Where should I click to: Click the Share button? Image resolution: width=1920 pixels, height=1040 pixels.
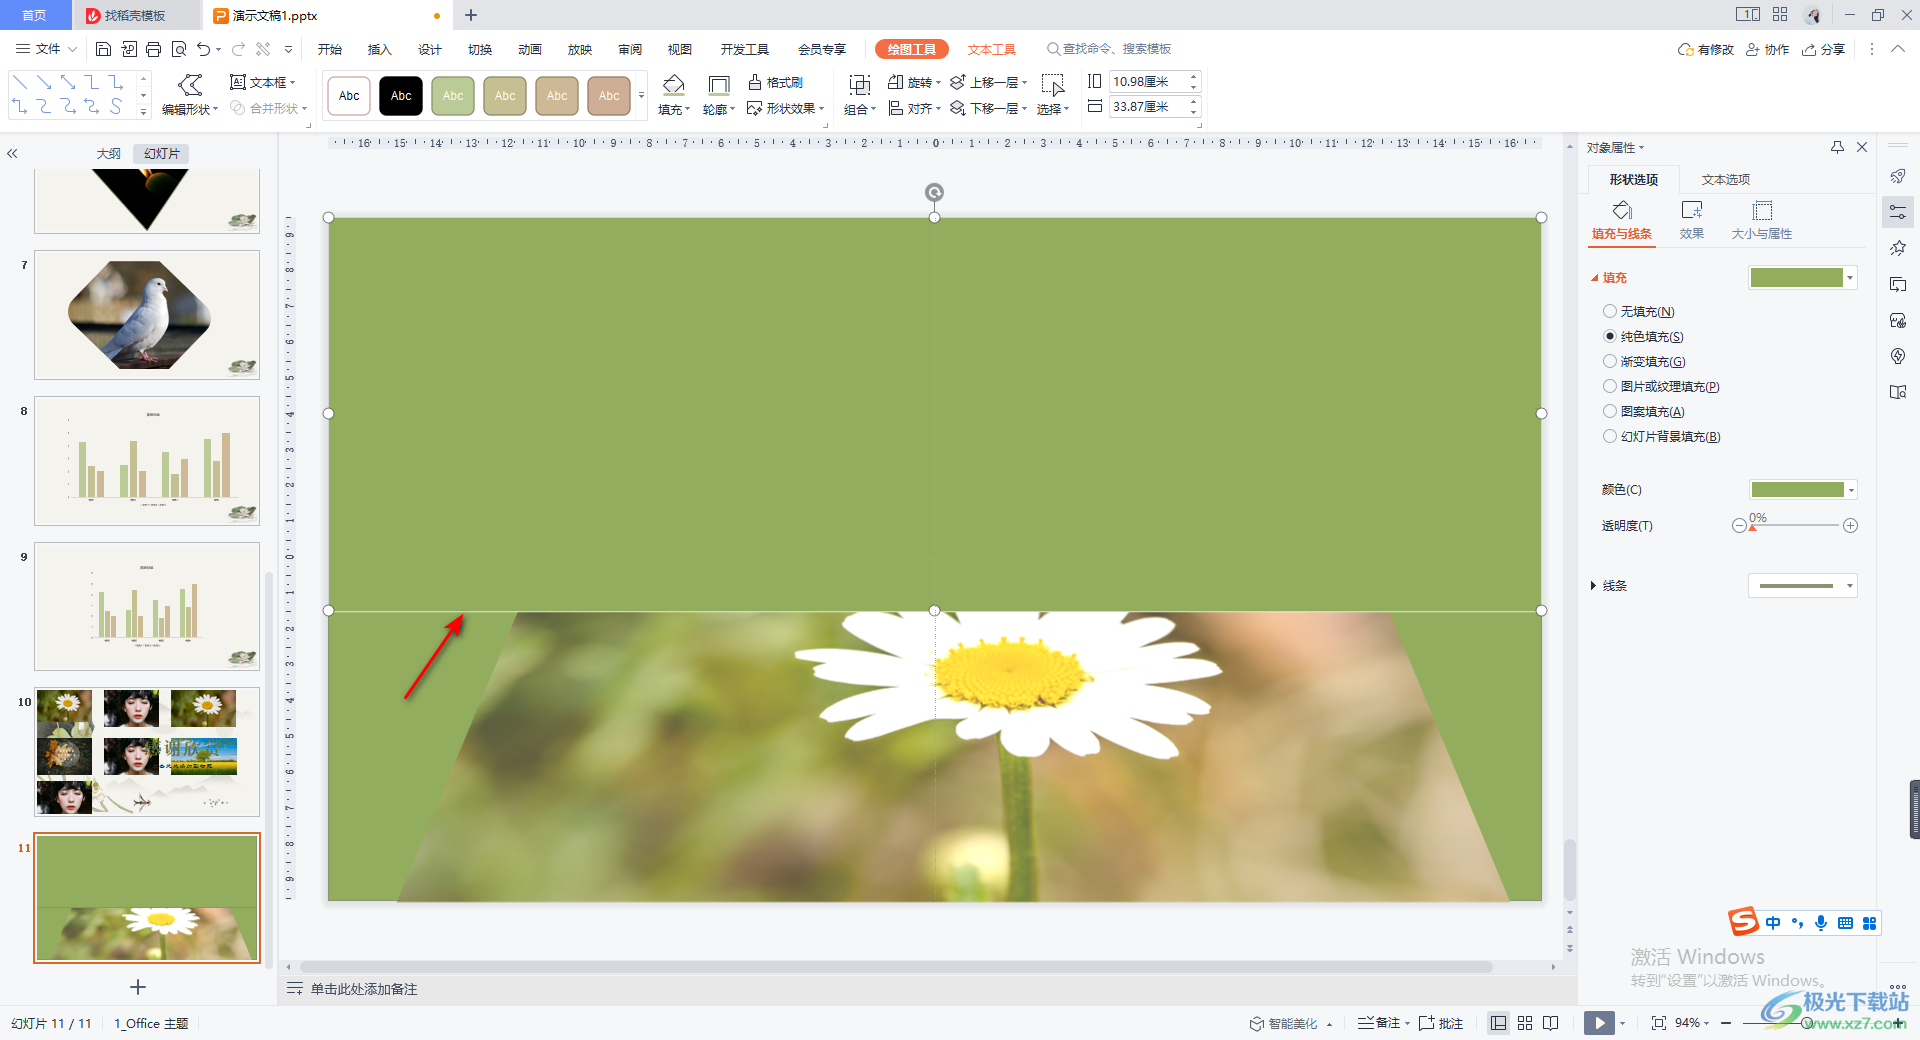tap(1824, 49)
